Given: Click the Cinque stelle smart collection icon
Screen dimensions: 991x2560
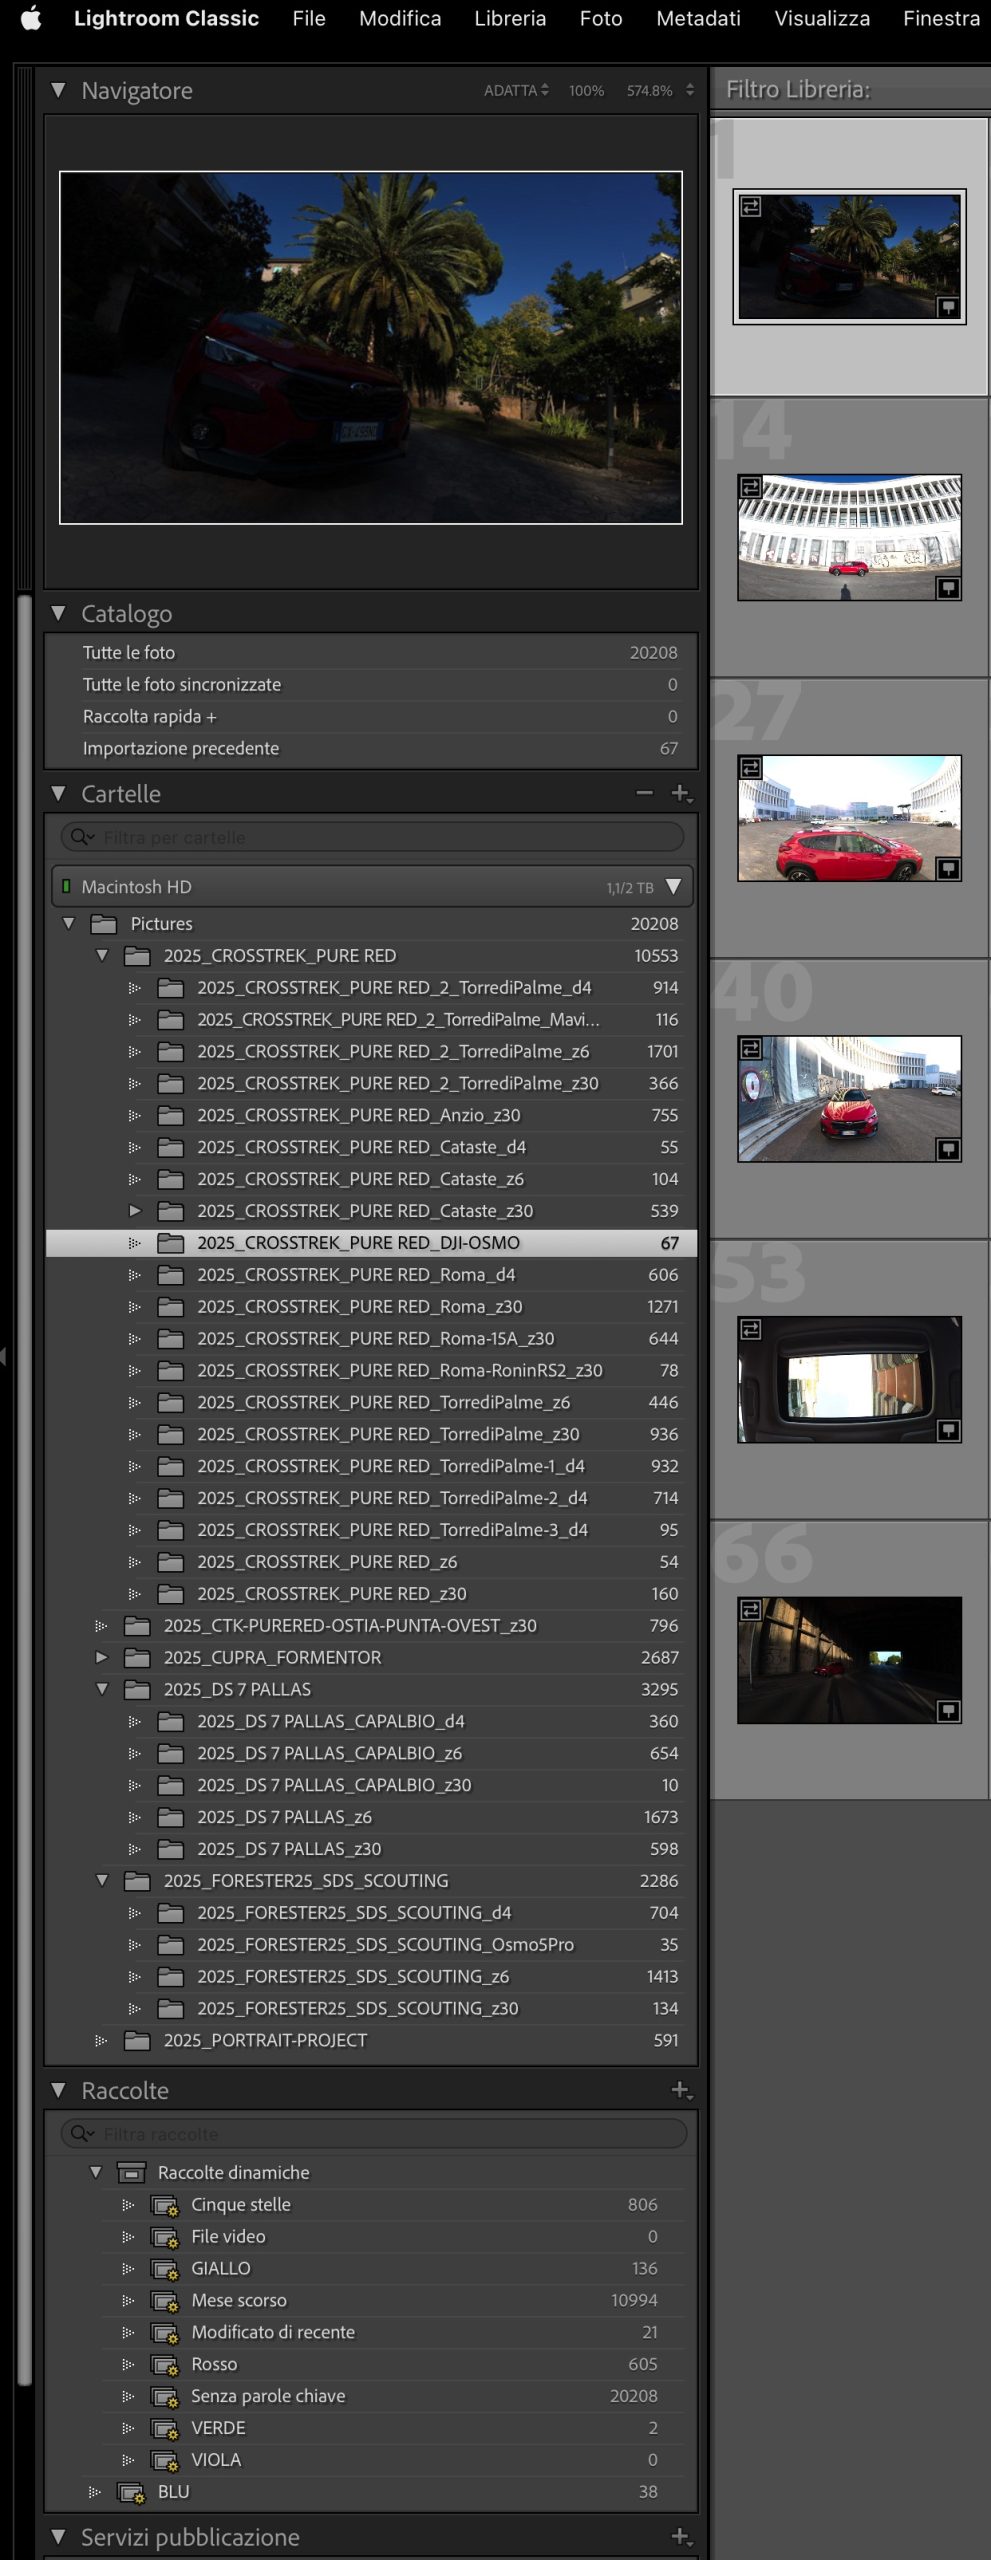Looking at the screenshot, I should [163, 2205].
